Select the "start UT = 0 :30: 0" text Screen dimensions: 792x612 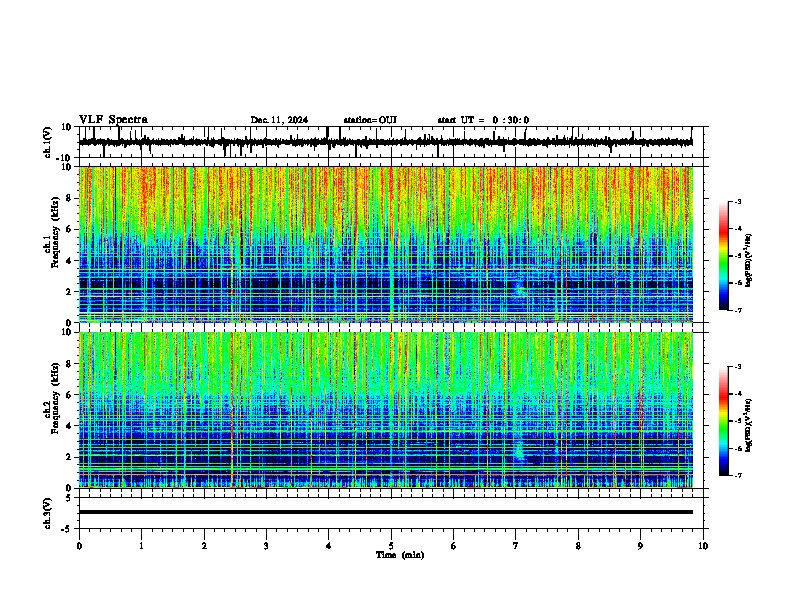(483, 120)
